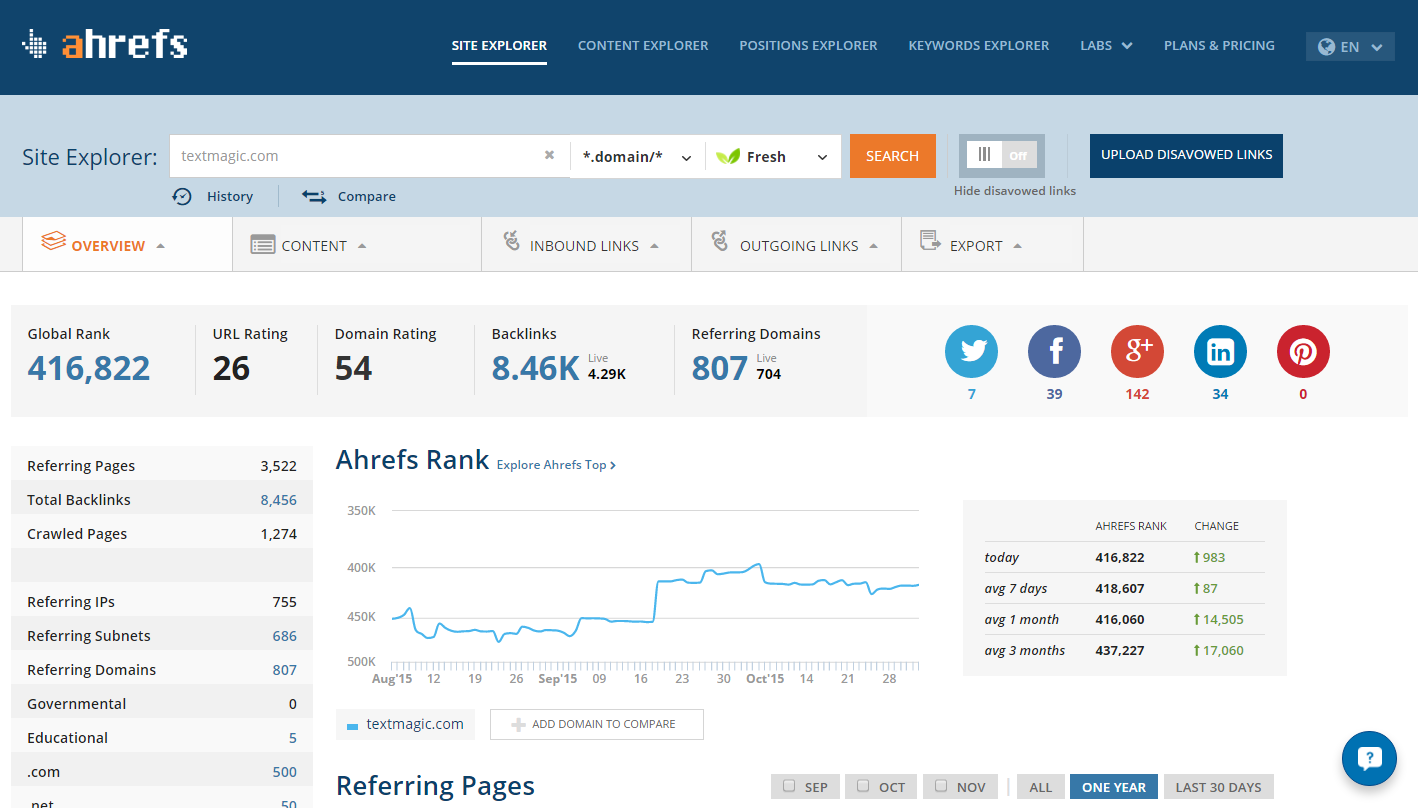Open the LinkedIn share icon

point(1220,351)
